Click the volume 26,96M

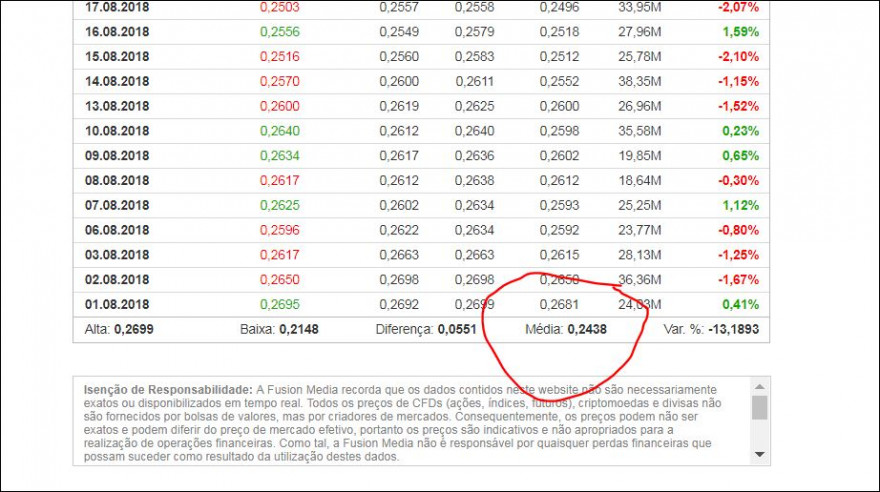pos(640,106)
